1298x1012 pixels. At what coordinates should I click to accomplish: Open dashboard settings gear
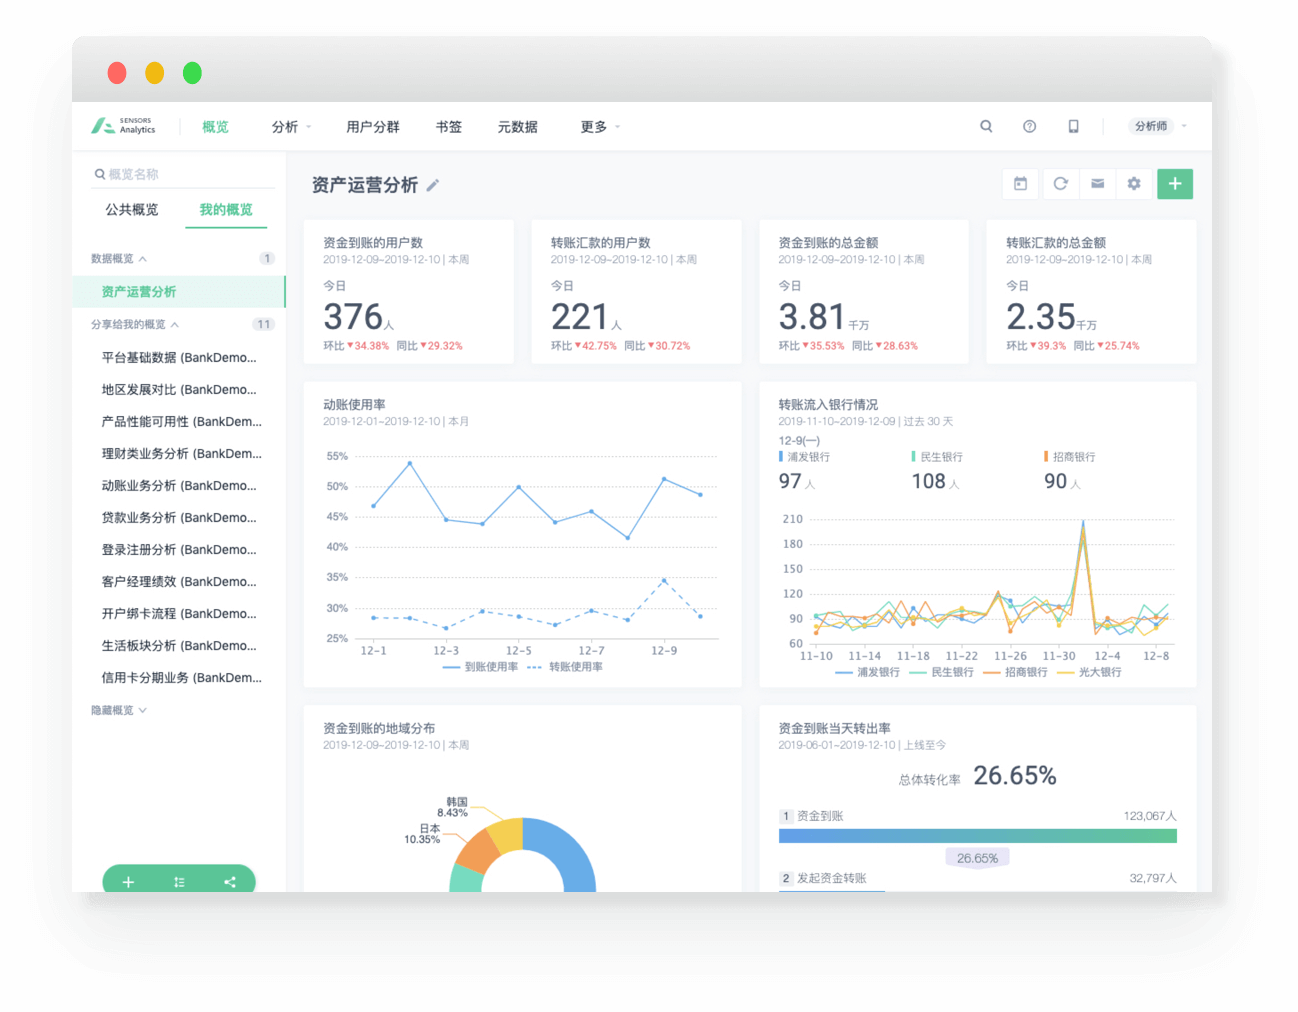coord(1134,184)
